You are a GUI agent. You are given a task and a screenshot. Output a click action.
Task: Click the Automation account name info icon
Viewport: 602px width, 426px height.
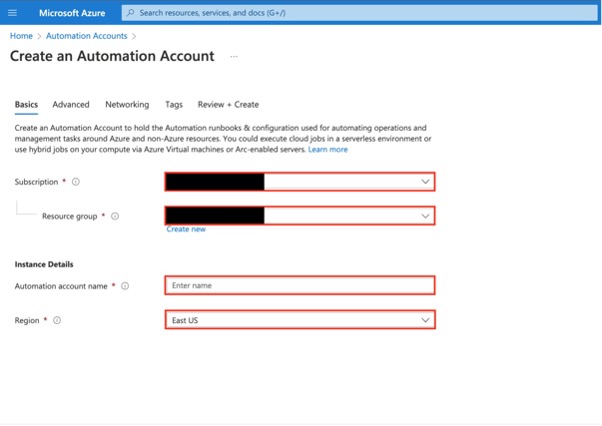(x=125, y=286)
